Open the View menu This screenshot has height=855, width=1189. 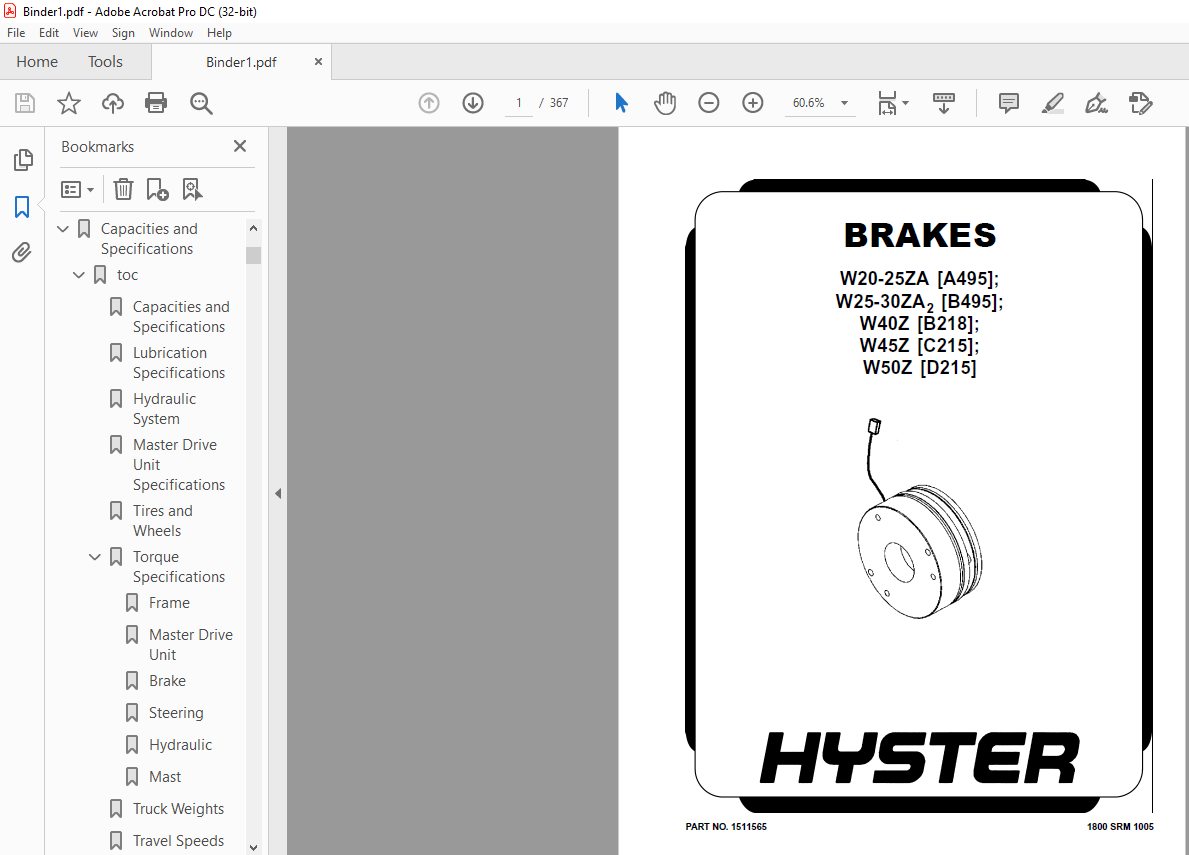pos(85,33)
